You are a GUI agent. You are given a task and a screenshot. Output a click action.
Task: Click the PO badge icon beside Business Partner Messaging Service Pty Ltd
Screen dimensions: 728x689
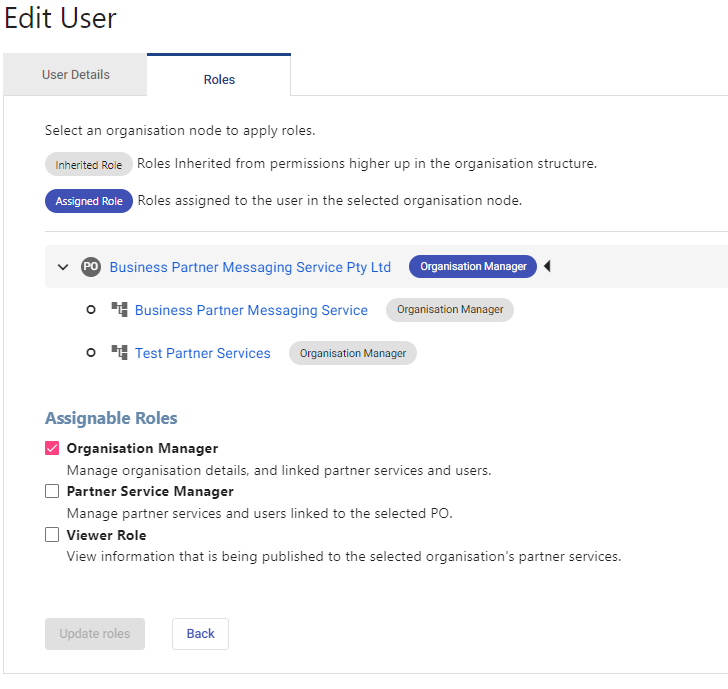click(91, 267)
